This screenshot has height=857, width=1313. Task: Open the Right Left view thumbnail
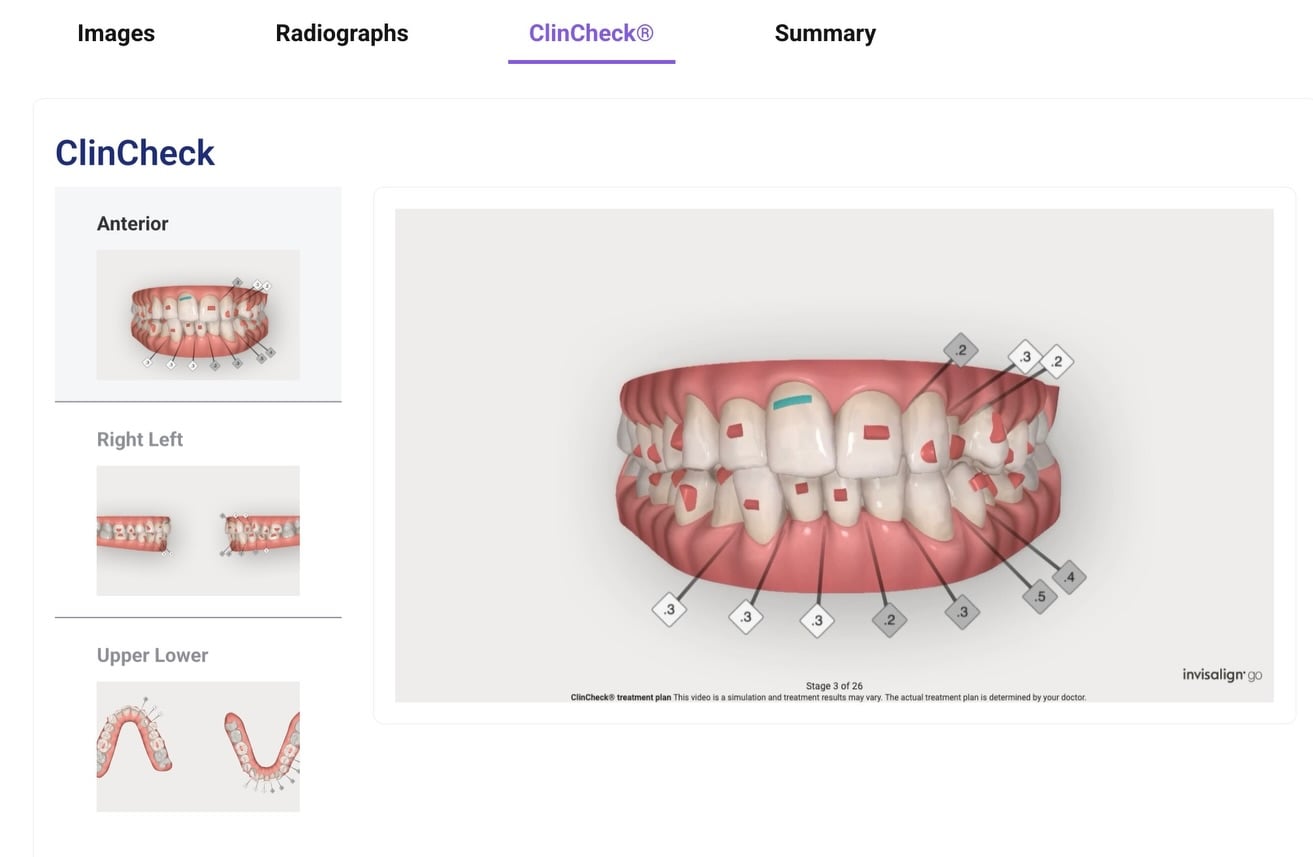coord(198,530)
